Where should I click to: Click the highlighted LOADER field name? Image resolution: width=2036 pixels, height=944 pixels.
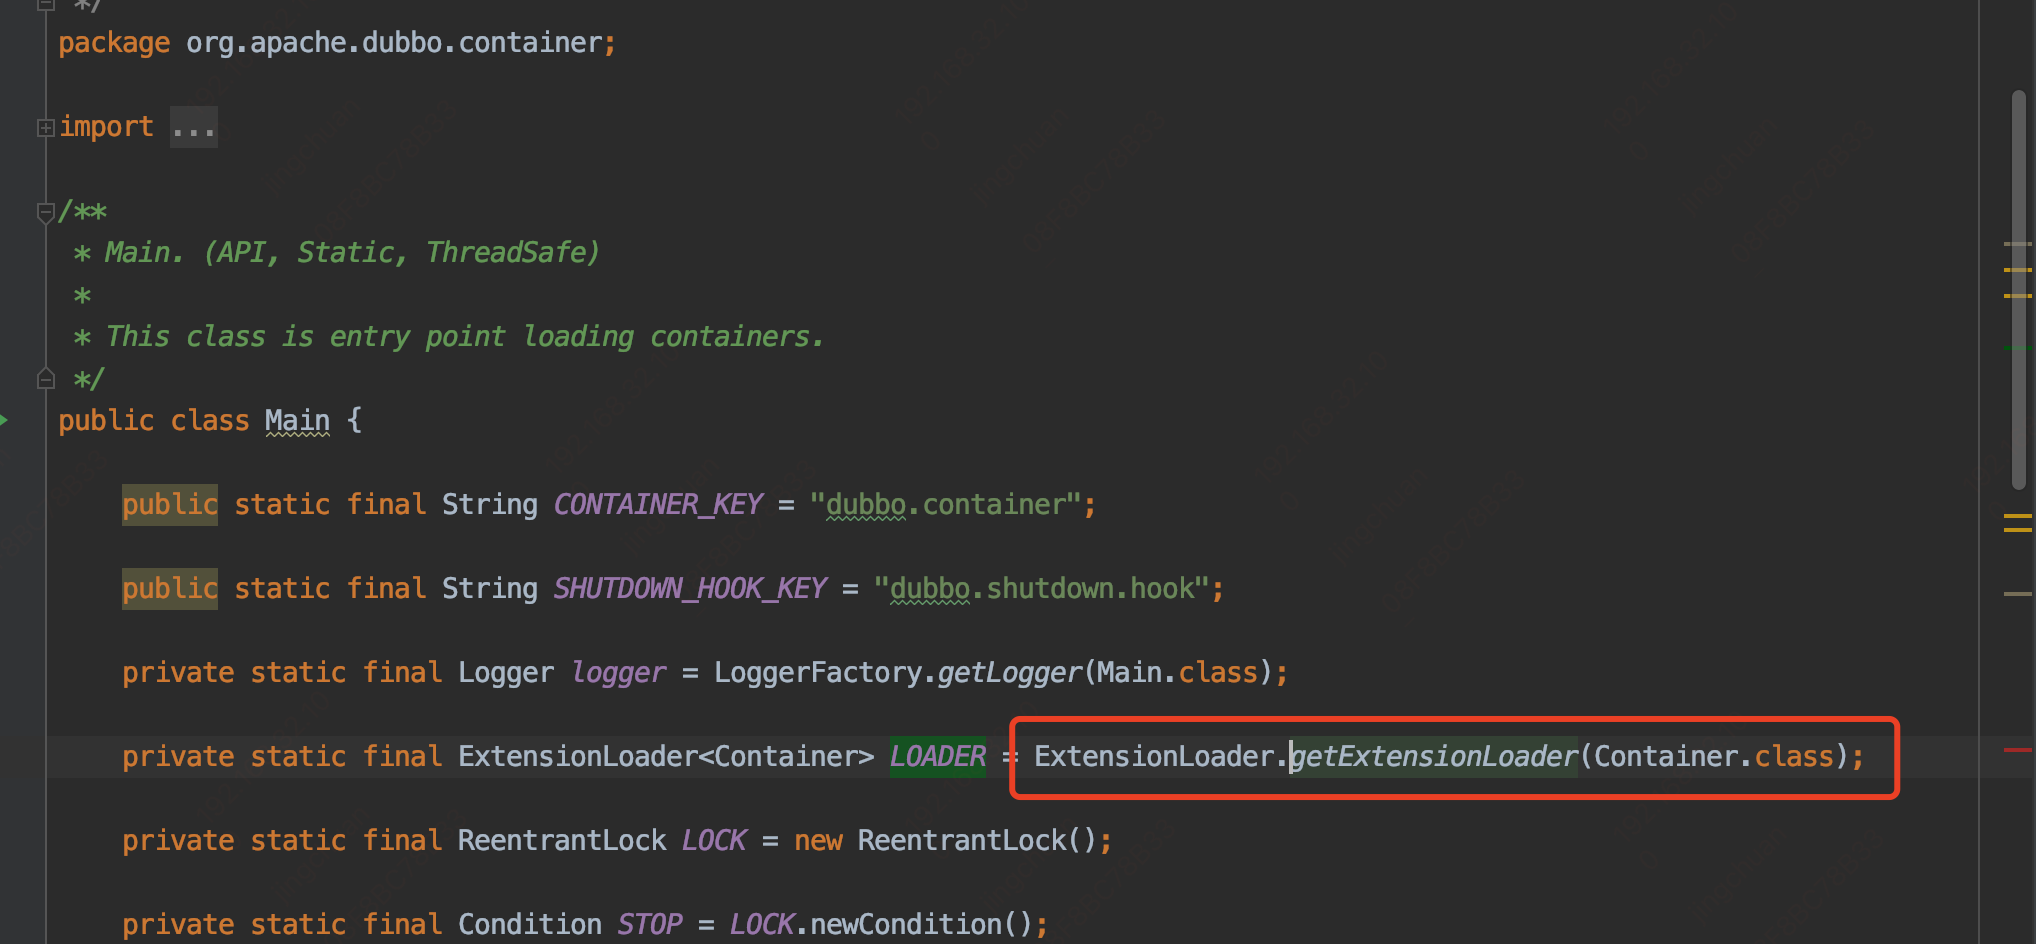pyautogui.click(x=938, y=756)
